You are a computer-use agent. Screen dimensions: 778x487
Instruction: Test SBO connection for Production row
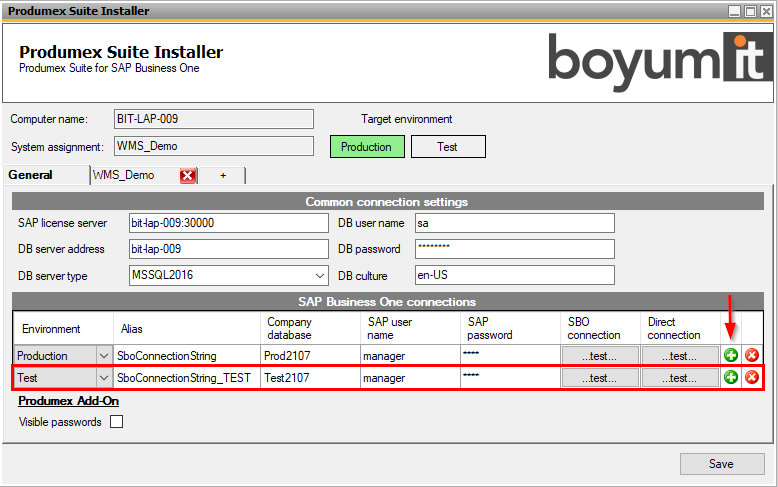(x=599, y=355)
